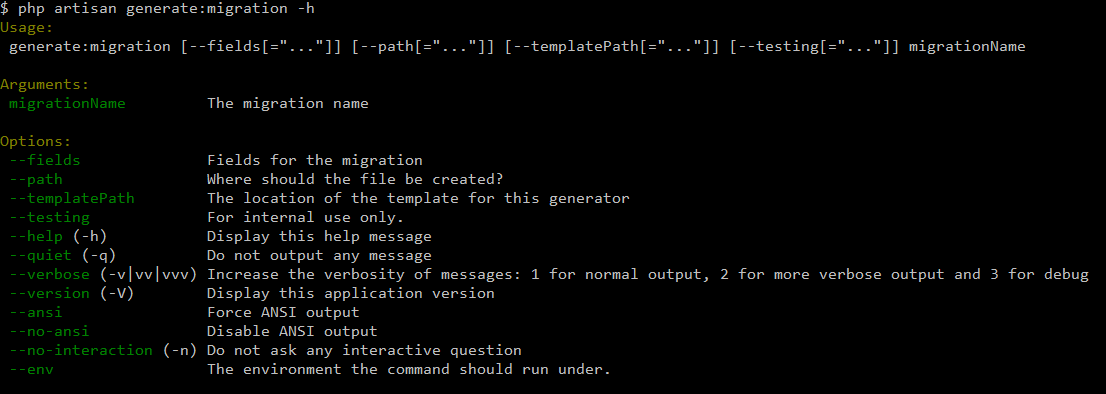1106x394 pixels.
Task: Select the --help (-h) option line
Action: [x=58, y=236]
